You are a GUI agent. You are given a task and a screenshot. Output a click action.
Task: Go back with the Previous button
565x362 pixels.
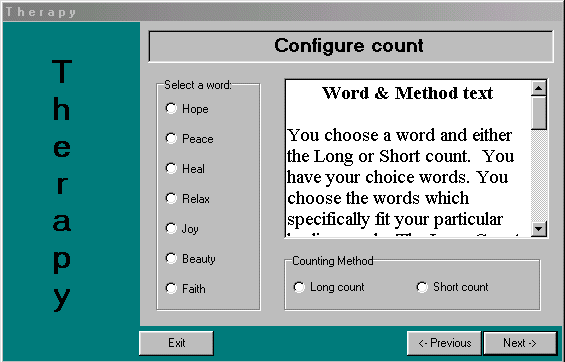click(x=444, y=343)
